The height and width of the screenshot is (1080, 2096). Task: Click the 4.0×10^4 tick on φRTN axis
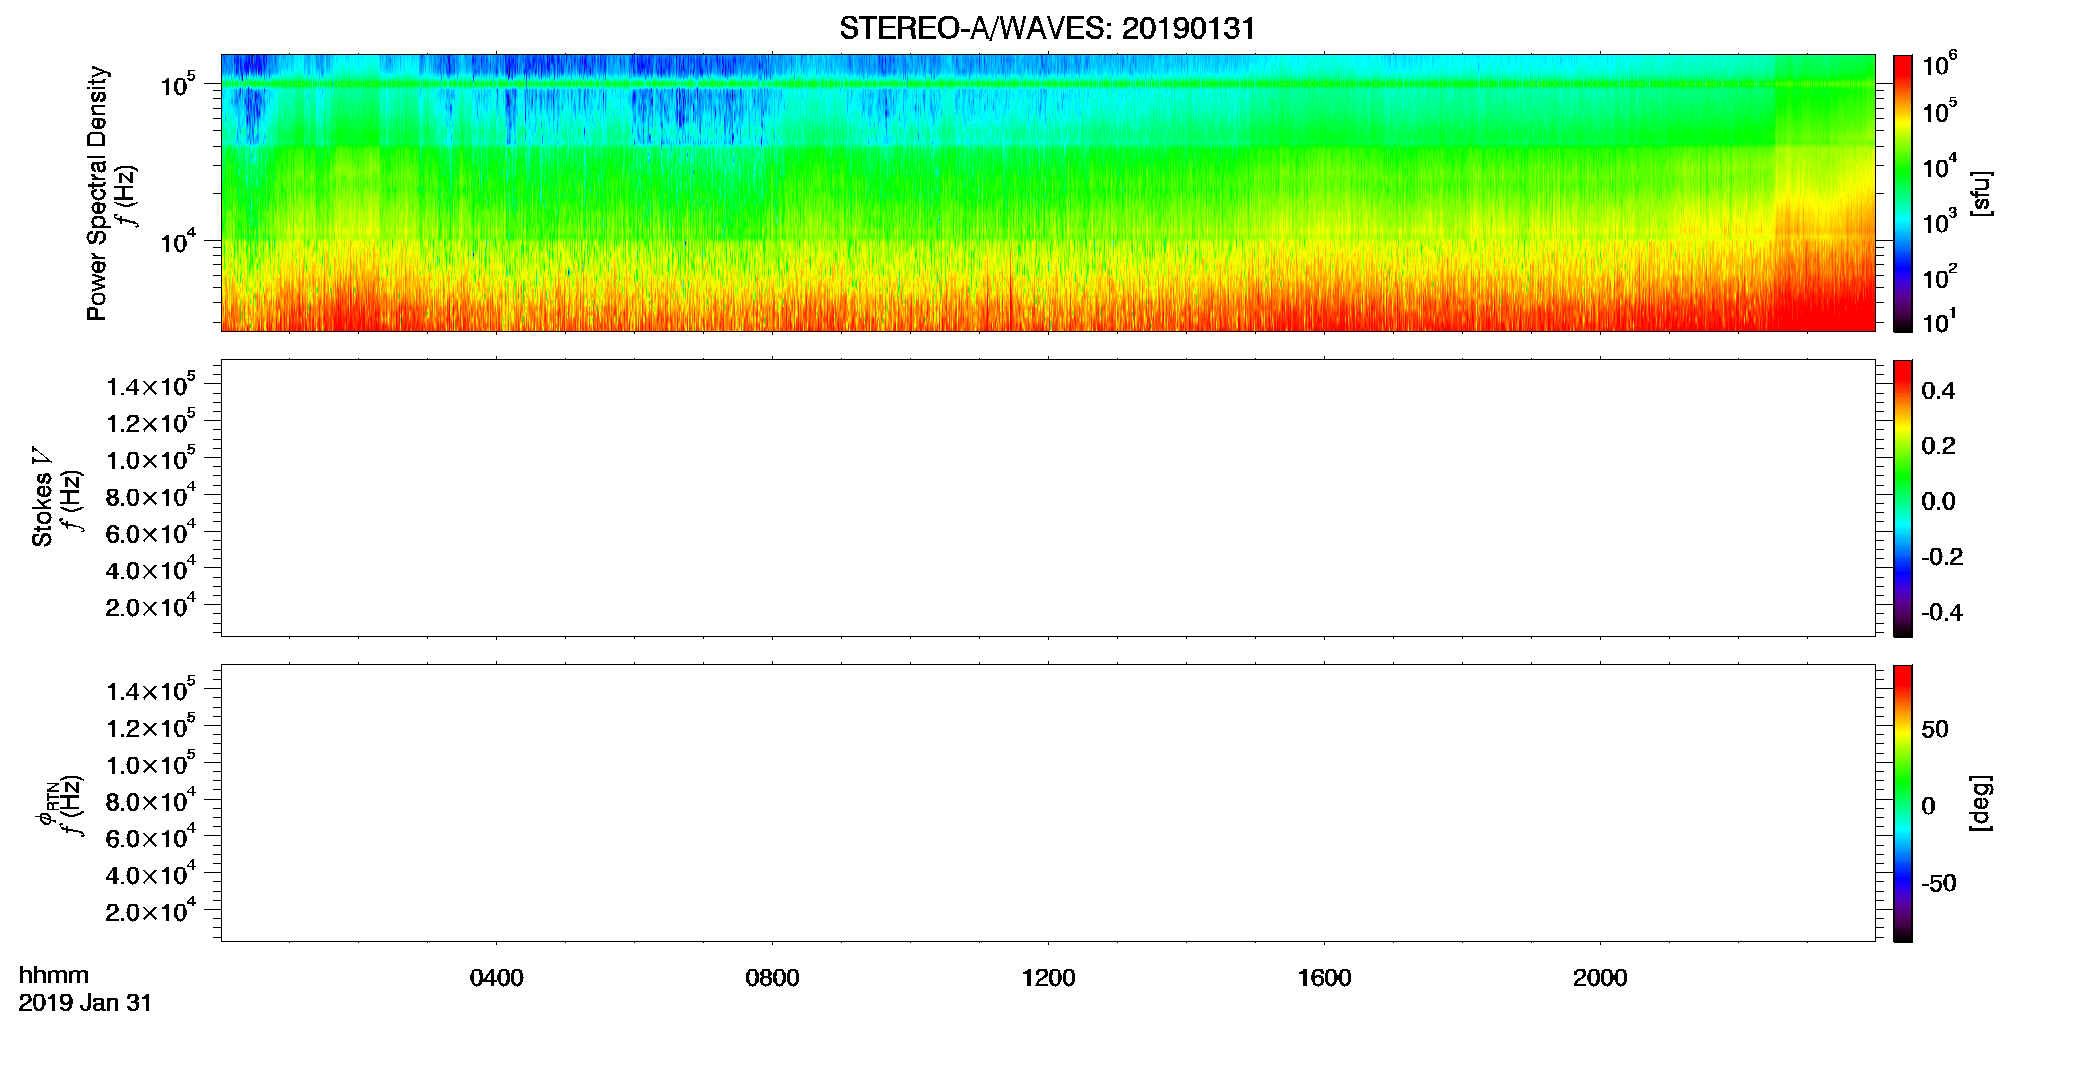(x=151, y=872)
